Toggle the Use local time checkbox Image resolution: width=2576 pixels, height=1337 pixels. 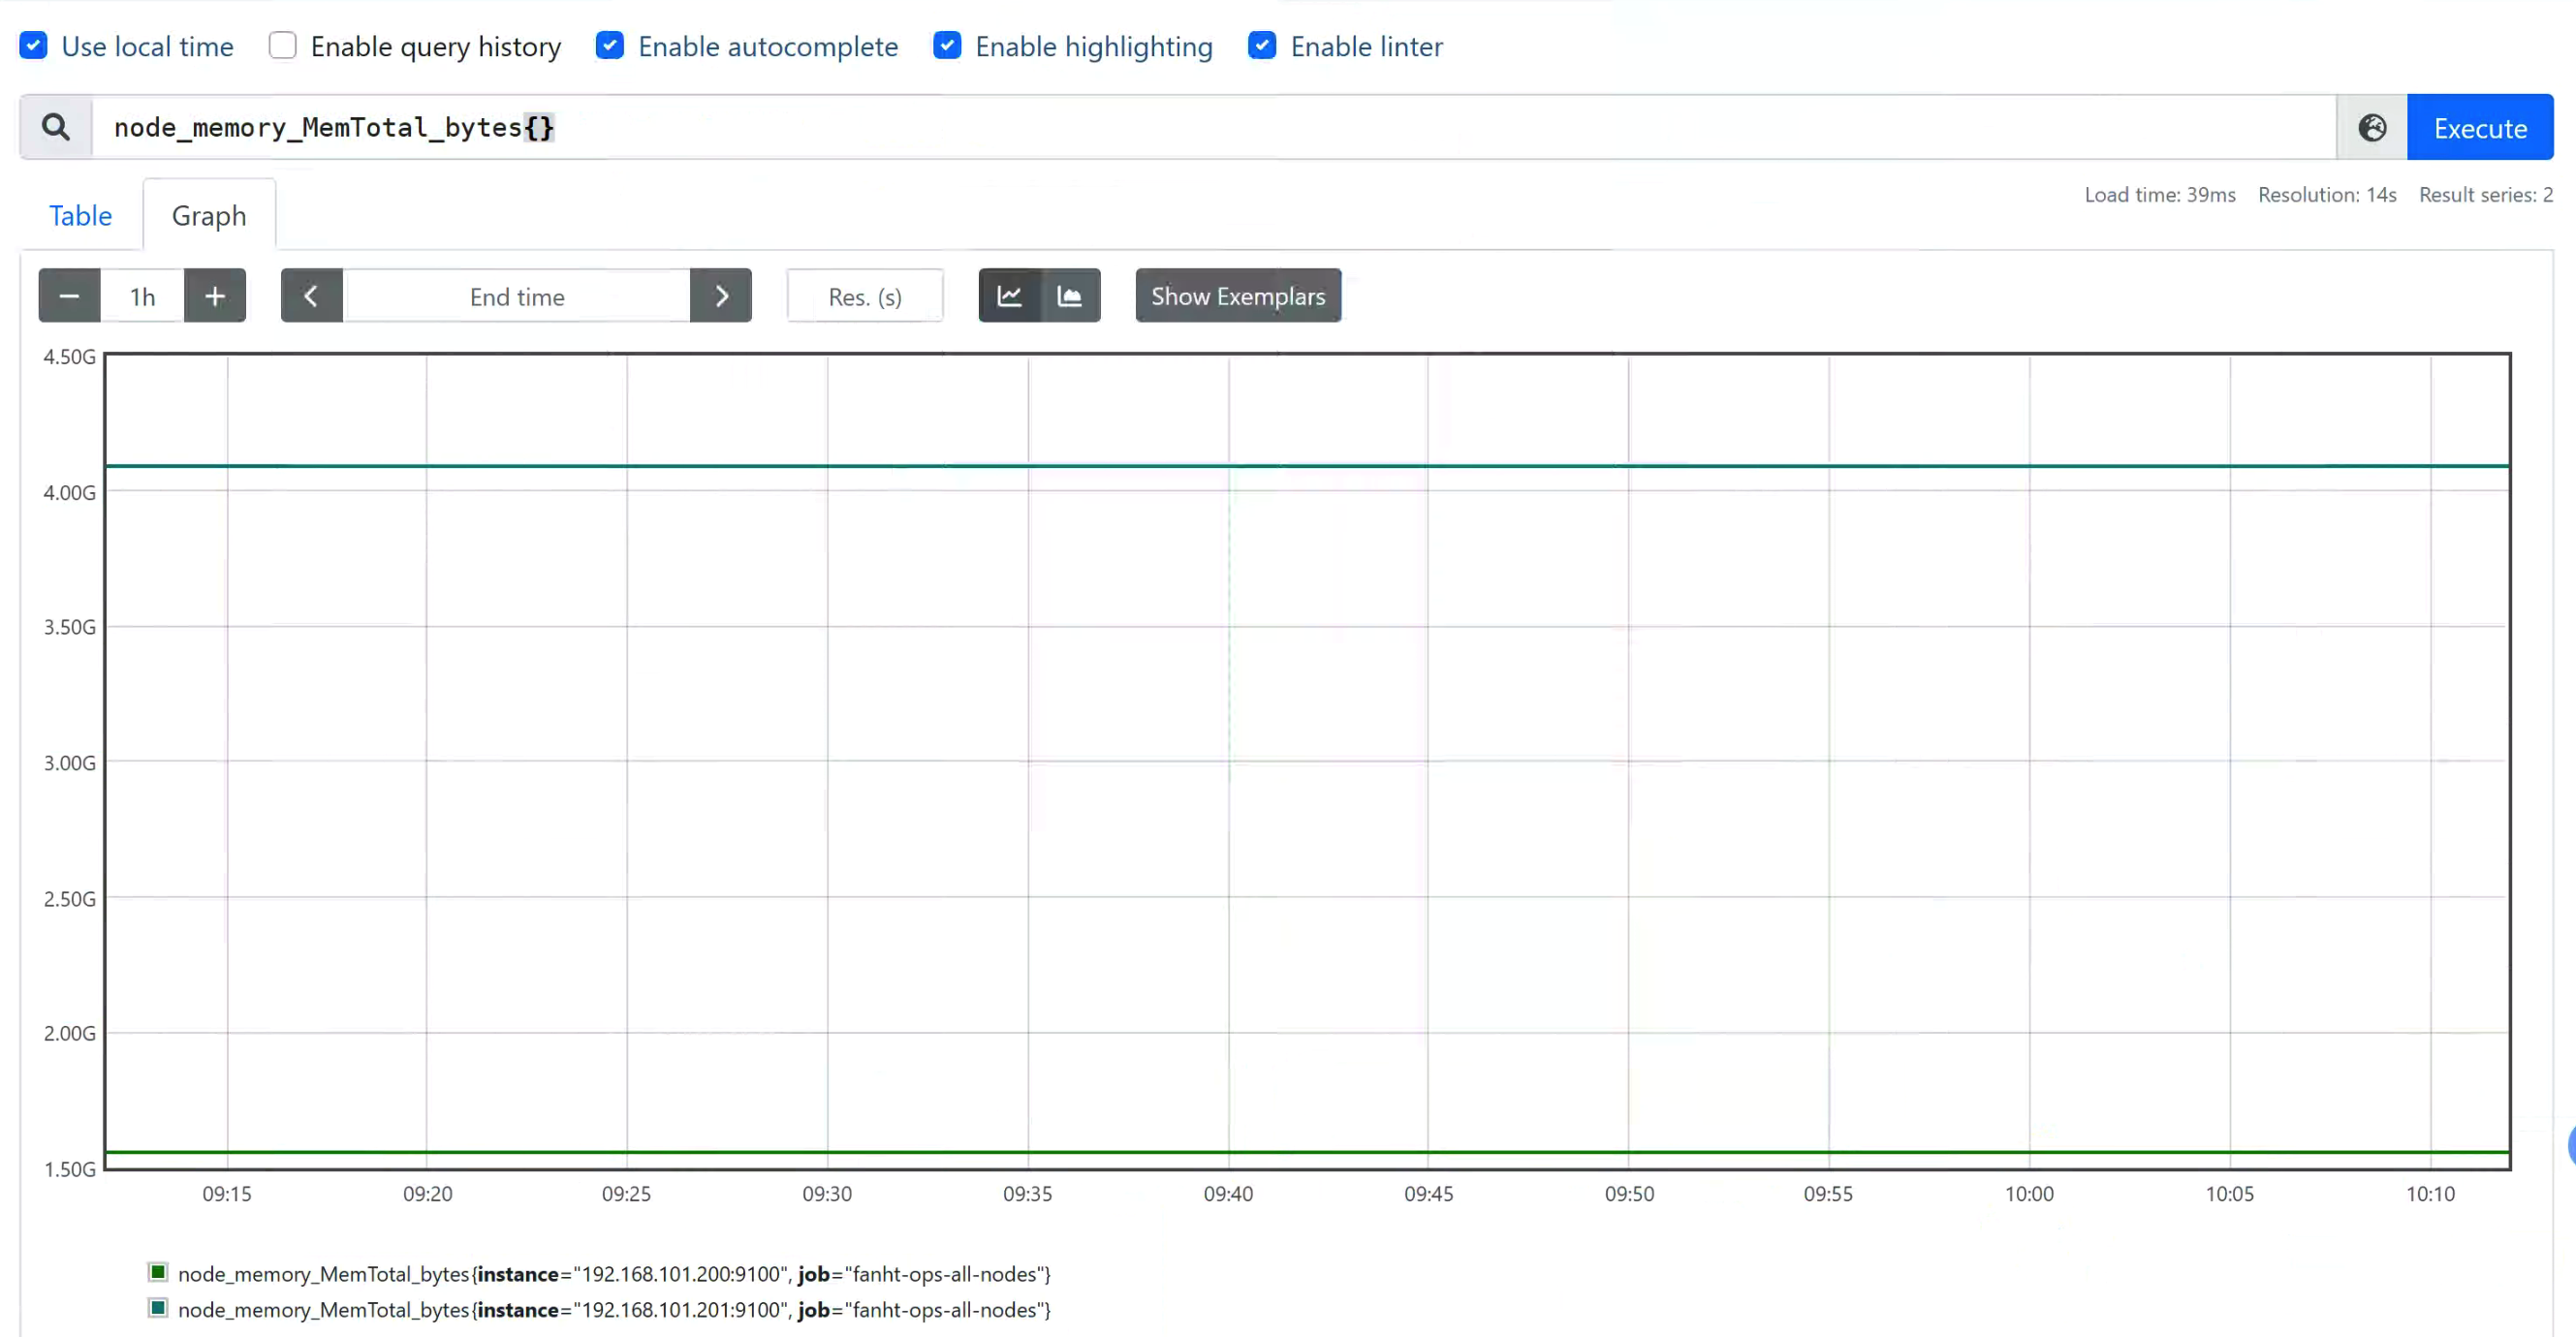coord(34,46)
